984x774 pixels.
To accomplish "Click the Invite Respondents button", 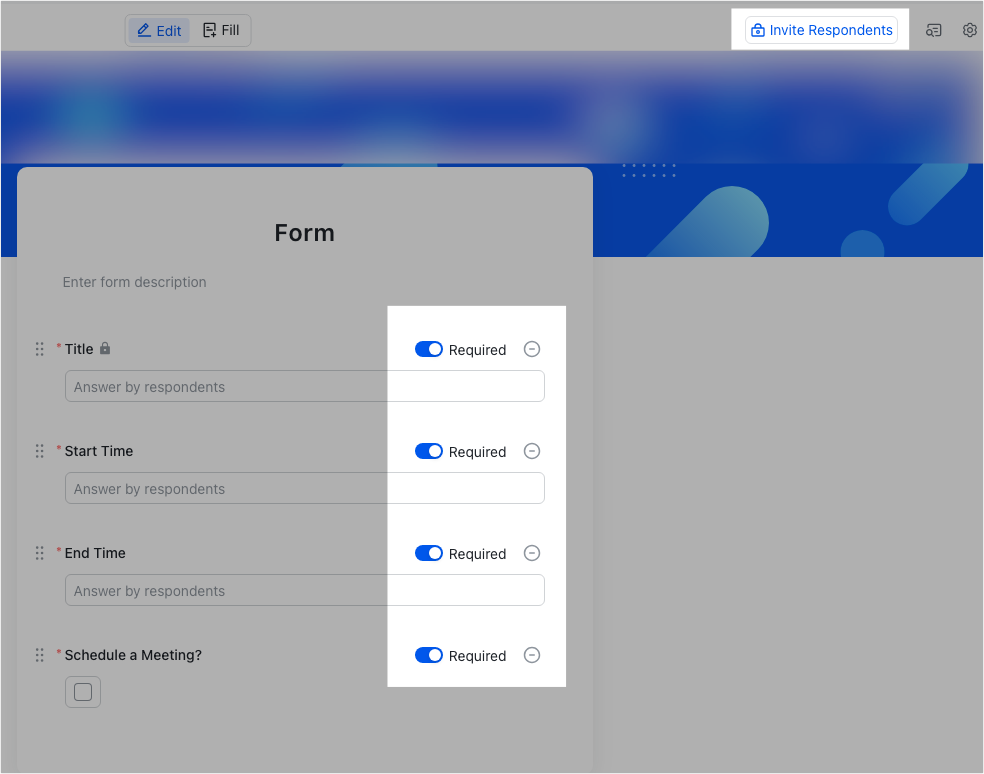I will [x=821, y=30].
